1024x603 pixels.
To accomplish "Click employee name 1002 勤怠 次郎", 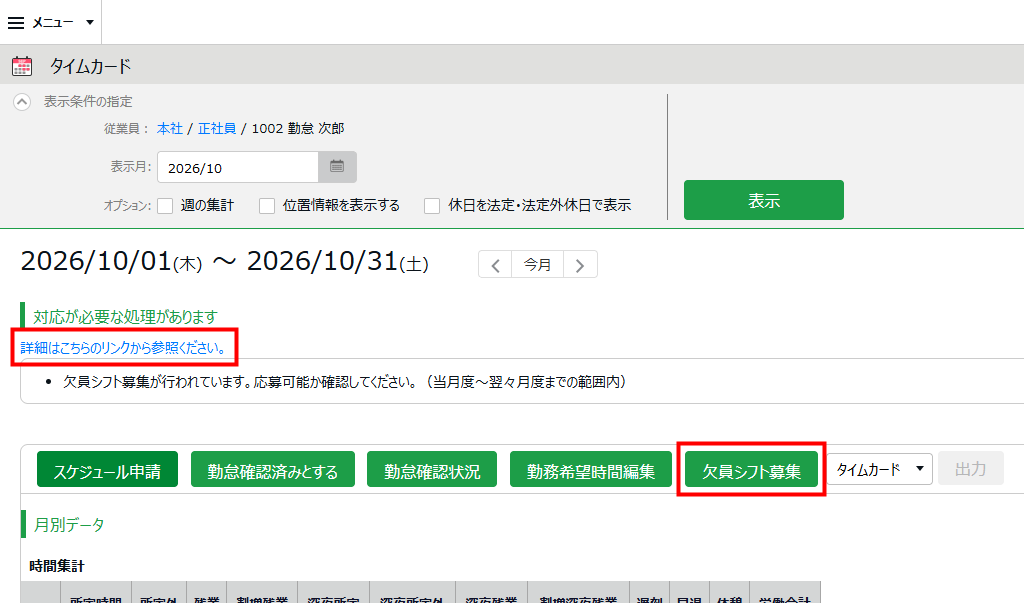I will coord(298,129).
